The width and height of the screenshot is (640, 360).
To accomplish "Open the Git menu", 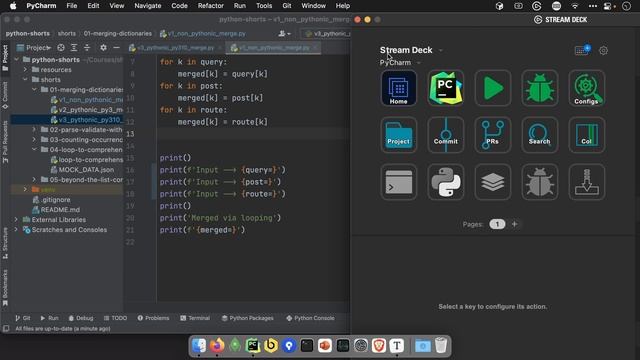I will [x=287, y=6].
